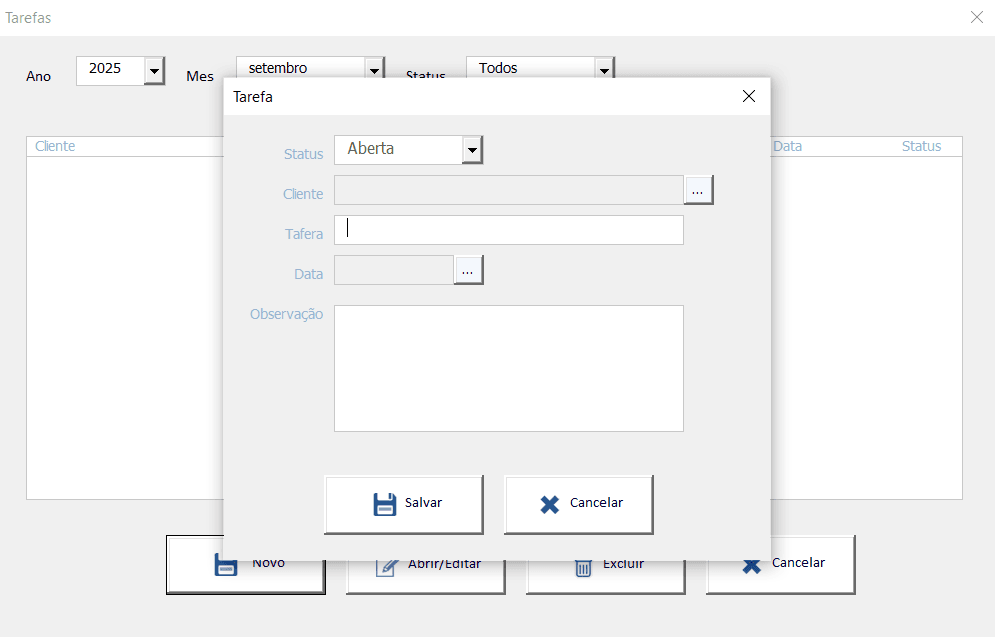Close the Tarefa dialog window
Image resolution: width=995 pixels, height=637 pixels.
(748, 97)
